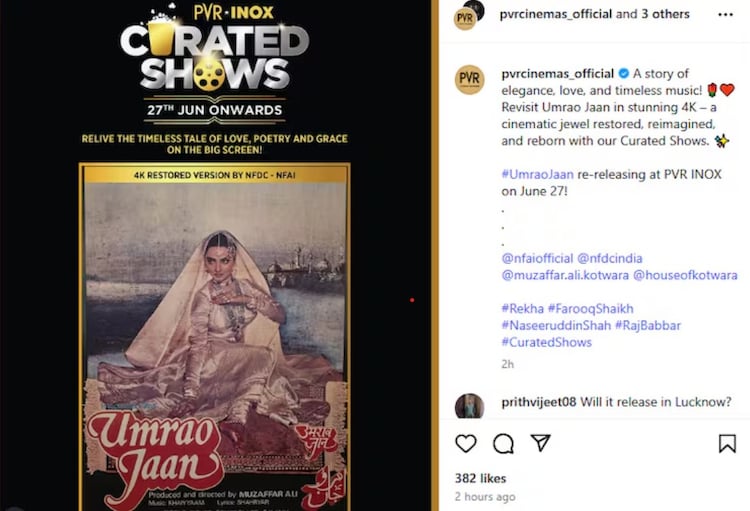Share post with paper plane icon
This screenshot has width=750, height=511.
[540, 443]
